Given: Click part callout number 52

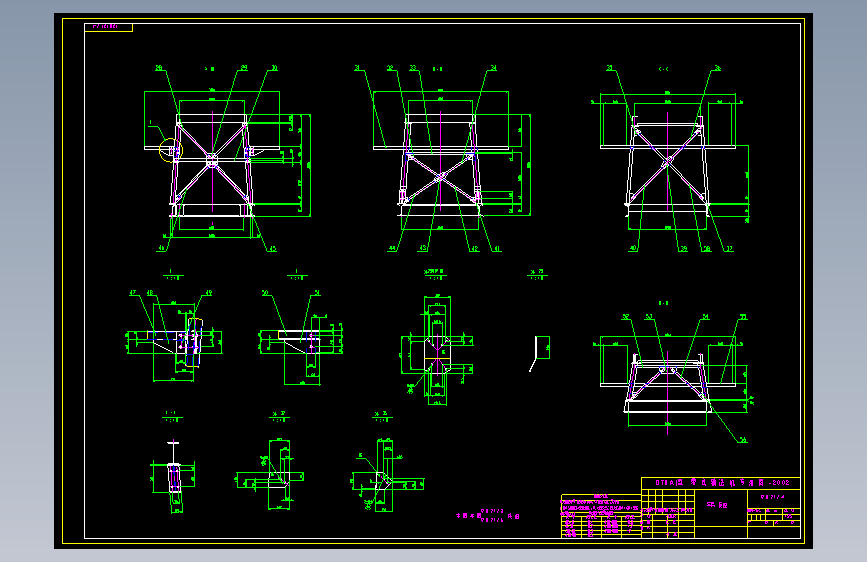Looking at the screenshot, I should (x=625, y=317).
